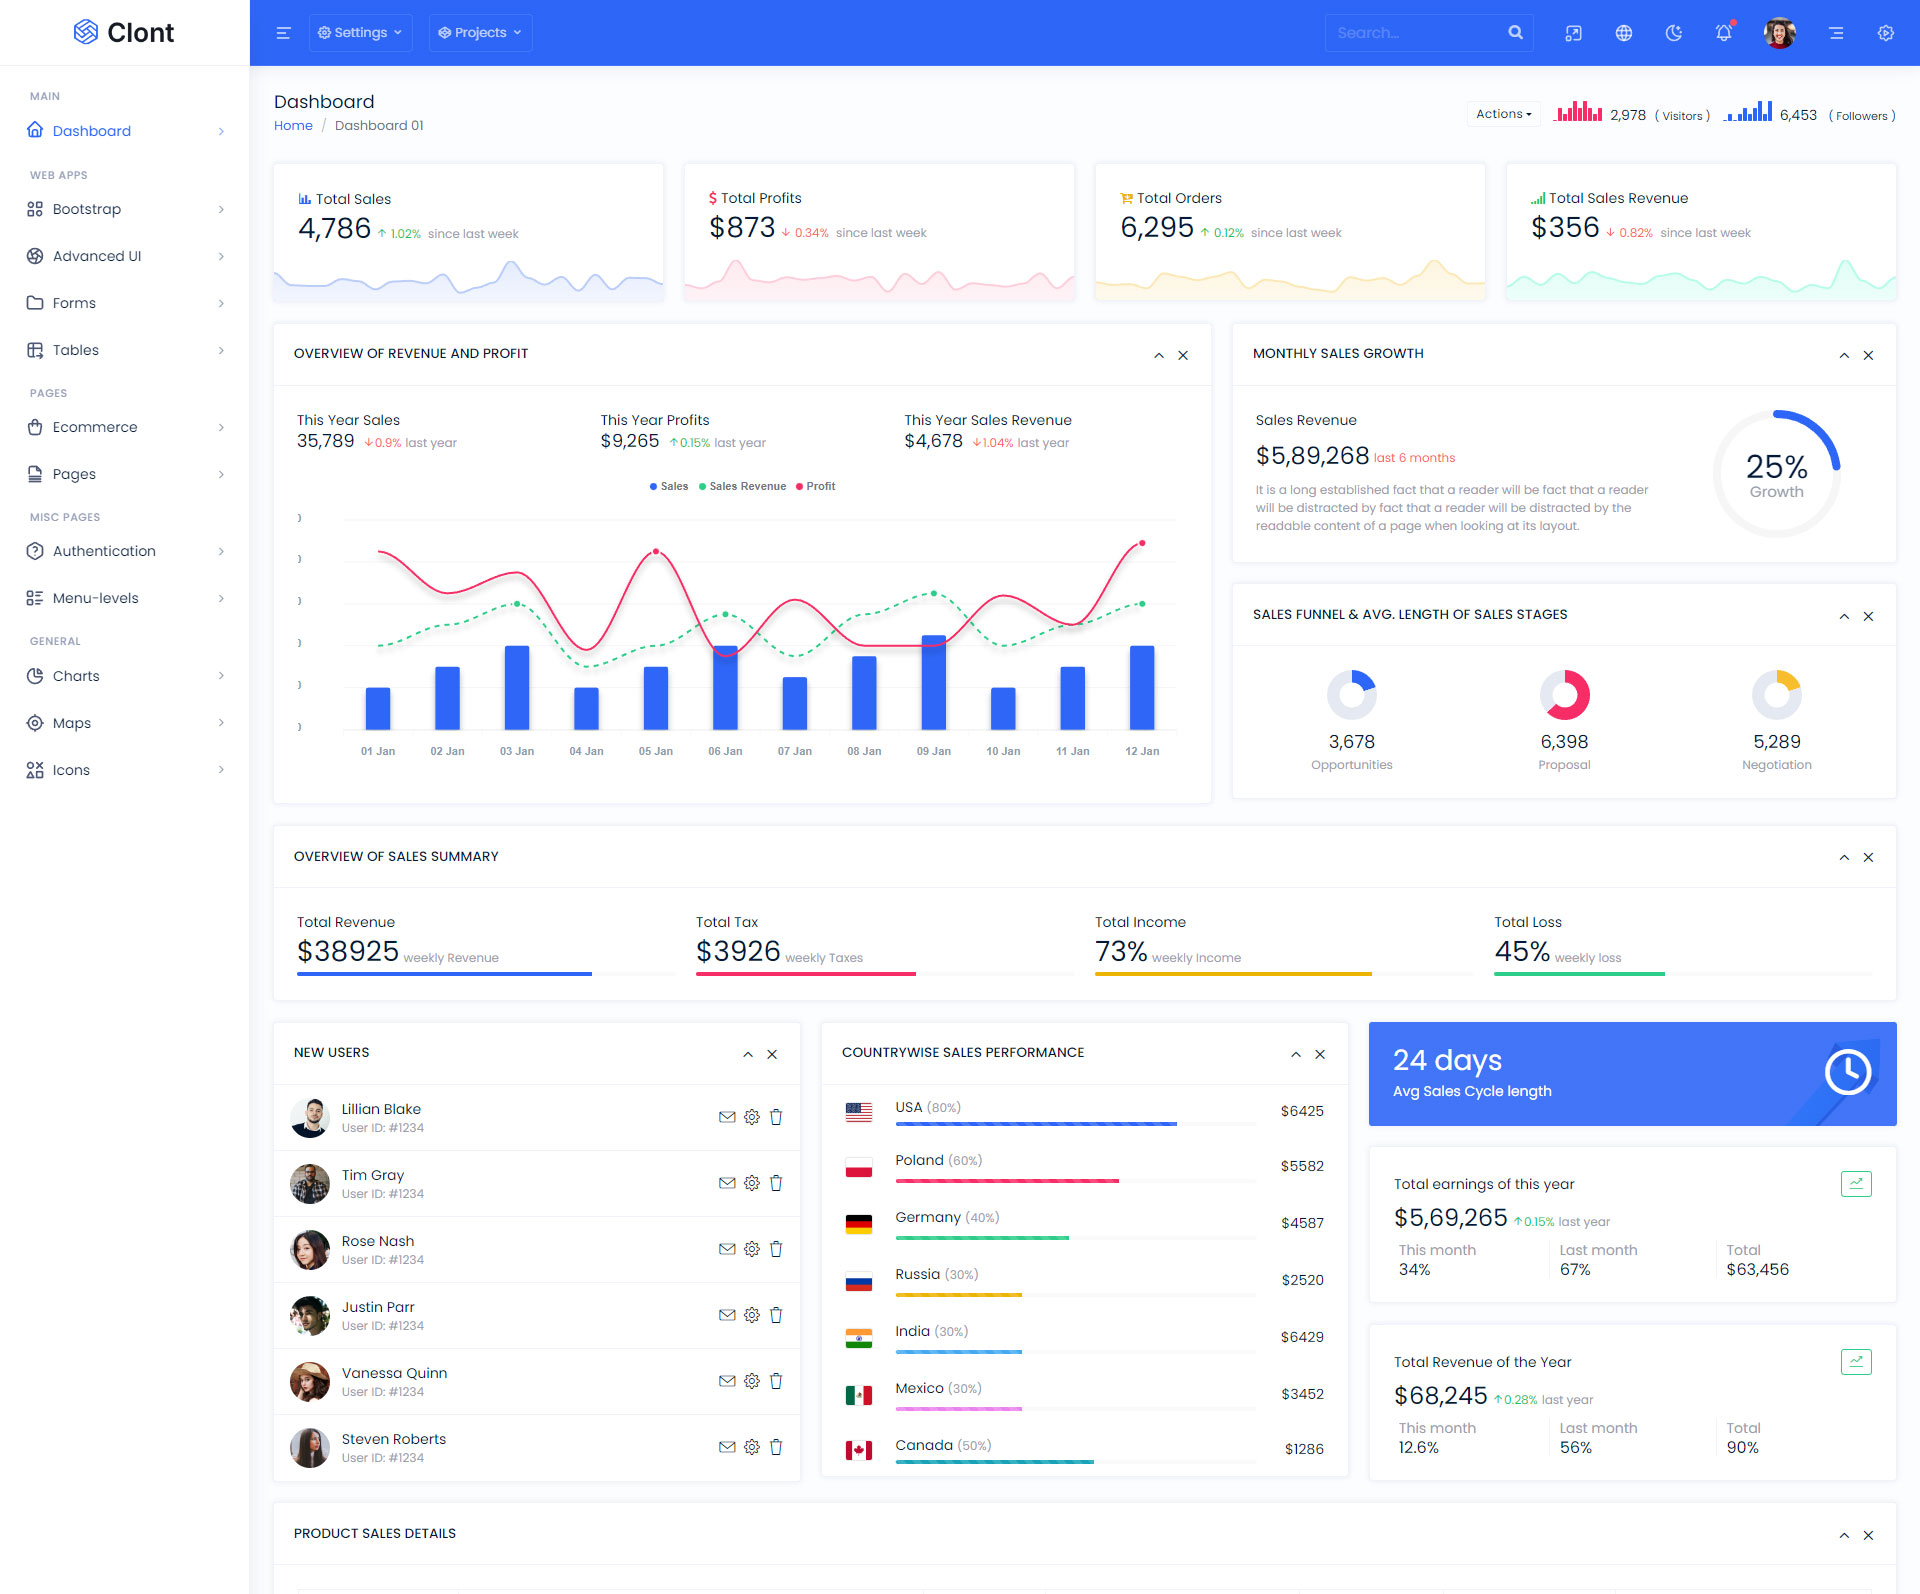1920x1594 pixels.
Task: Click trash icon for Tim Gray
Action: click(776, 1183)
